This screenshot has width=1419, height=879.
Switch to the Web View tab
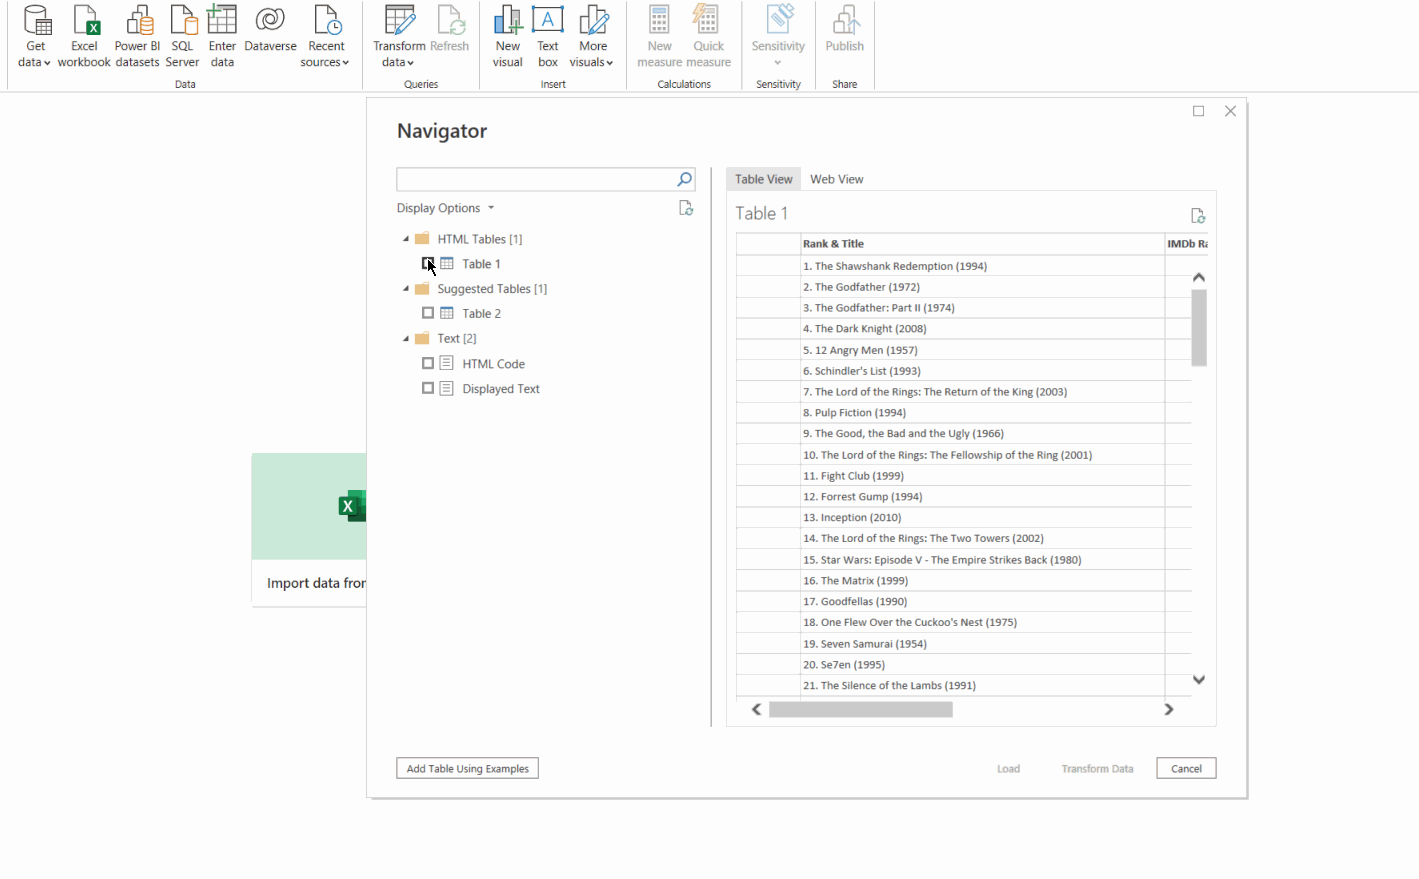837,179
